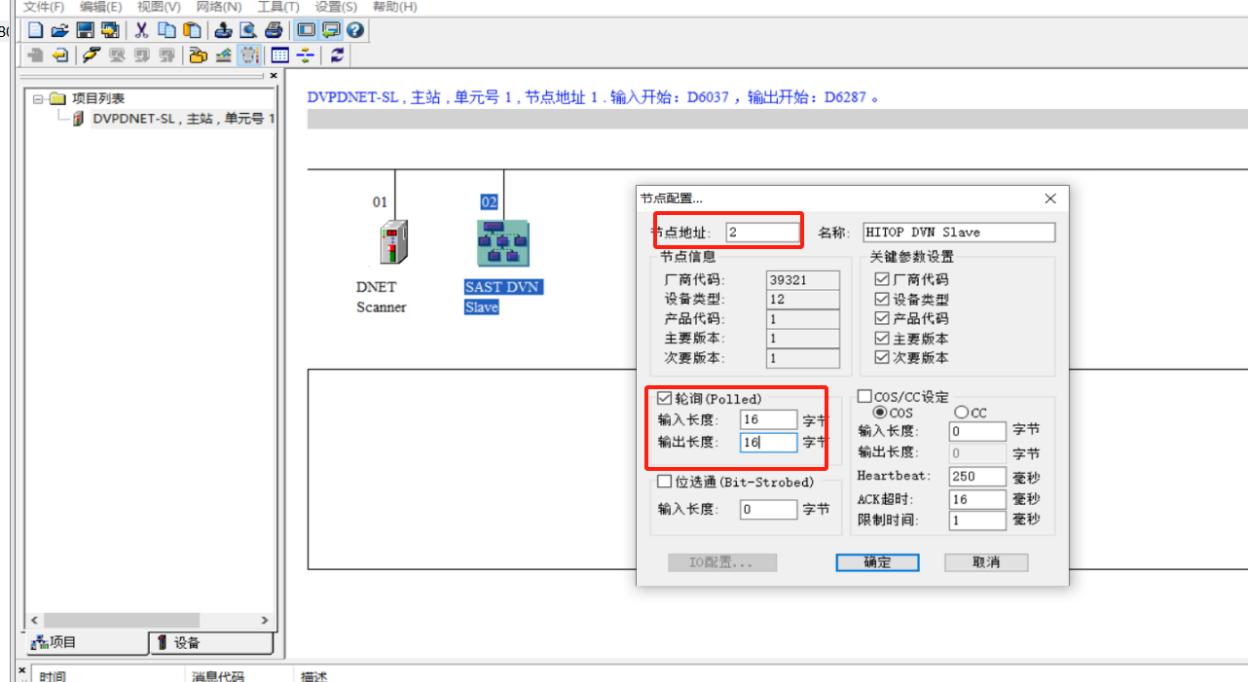The image size is (1248, 682).
Task: Uncheck the 次要版本 key parameter checkbox
Action: coord(881,357)
